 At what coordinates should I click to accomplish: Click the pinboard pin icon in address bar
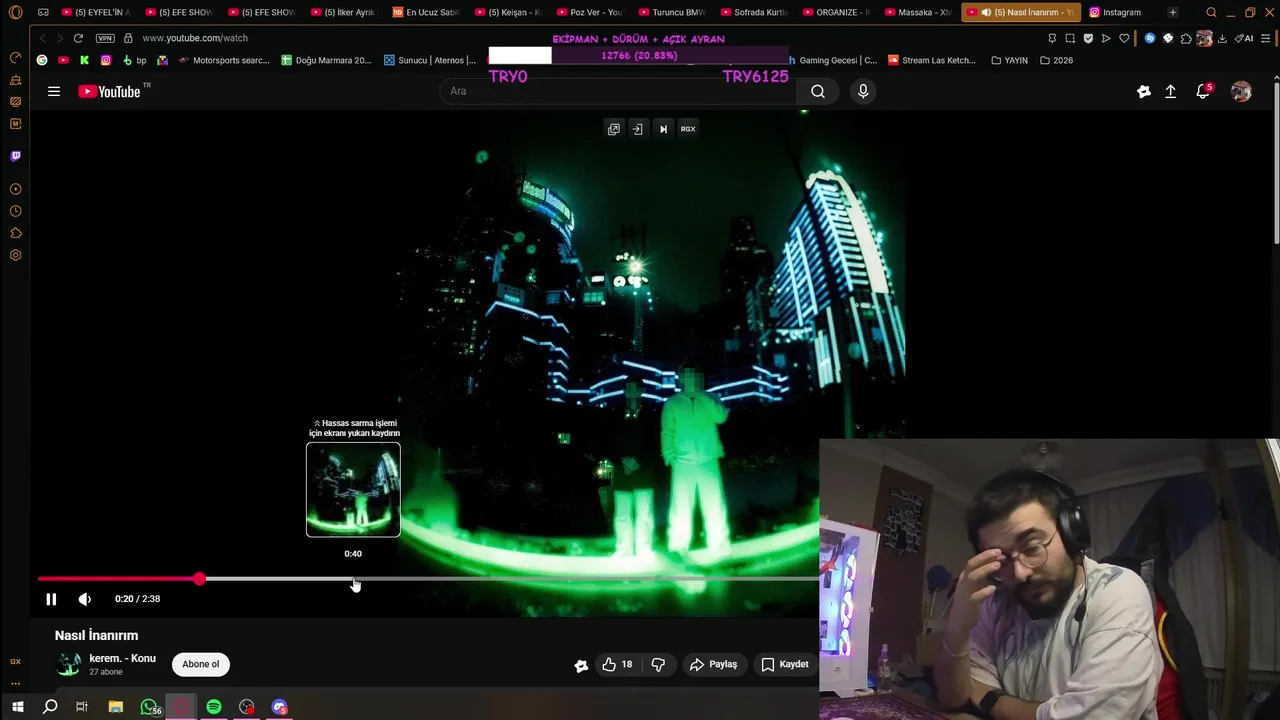(x=1052, y=38)
